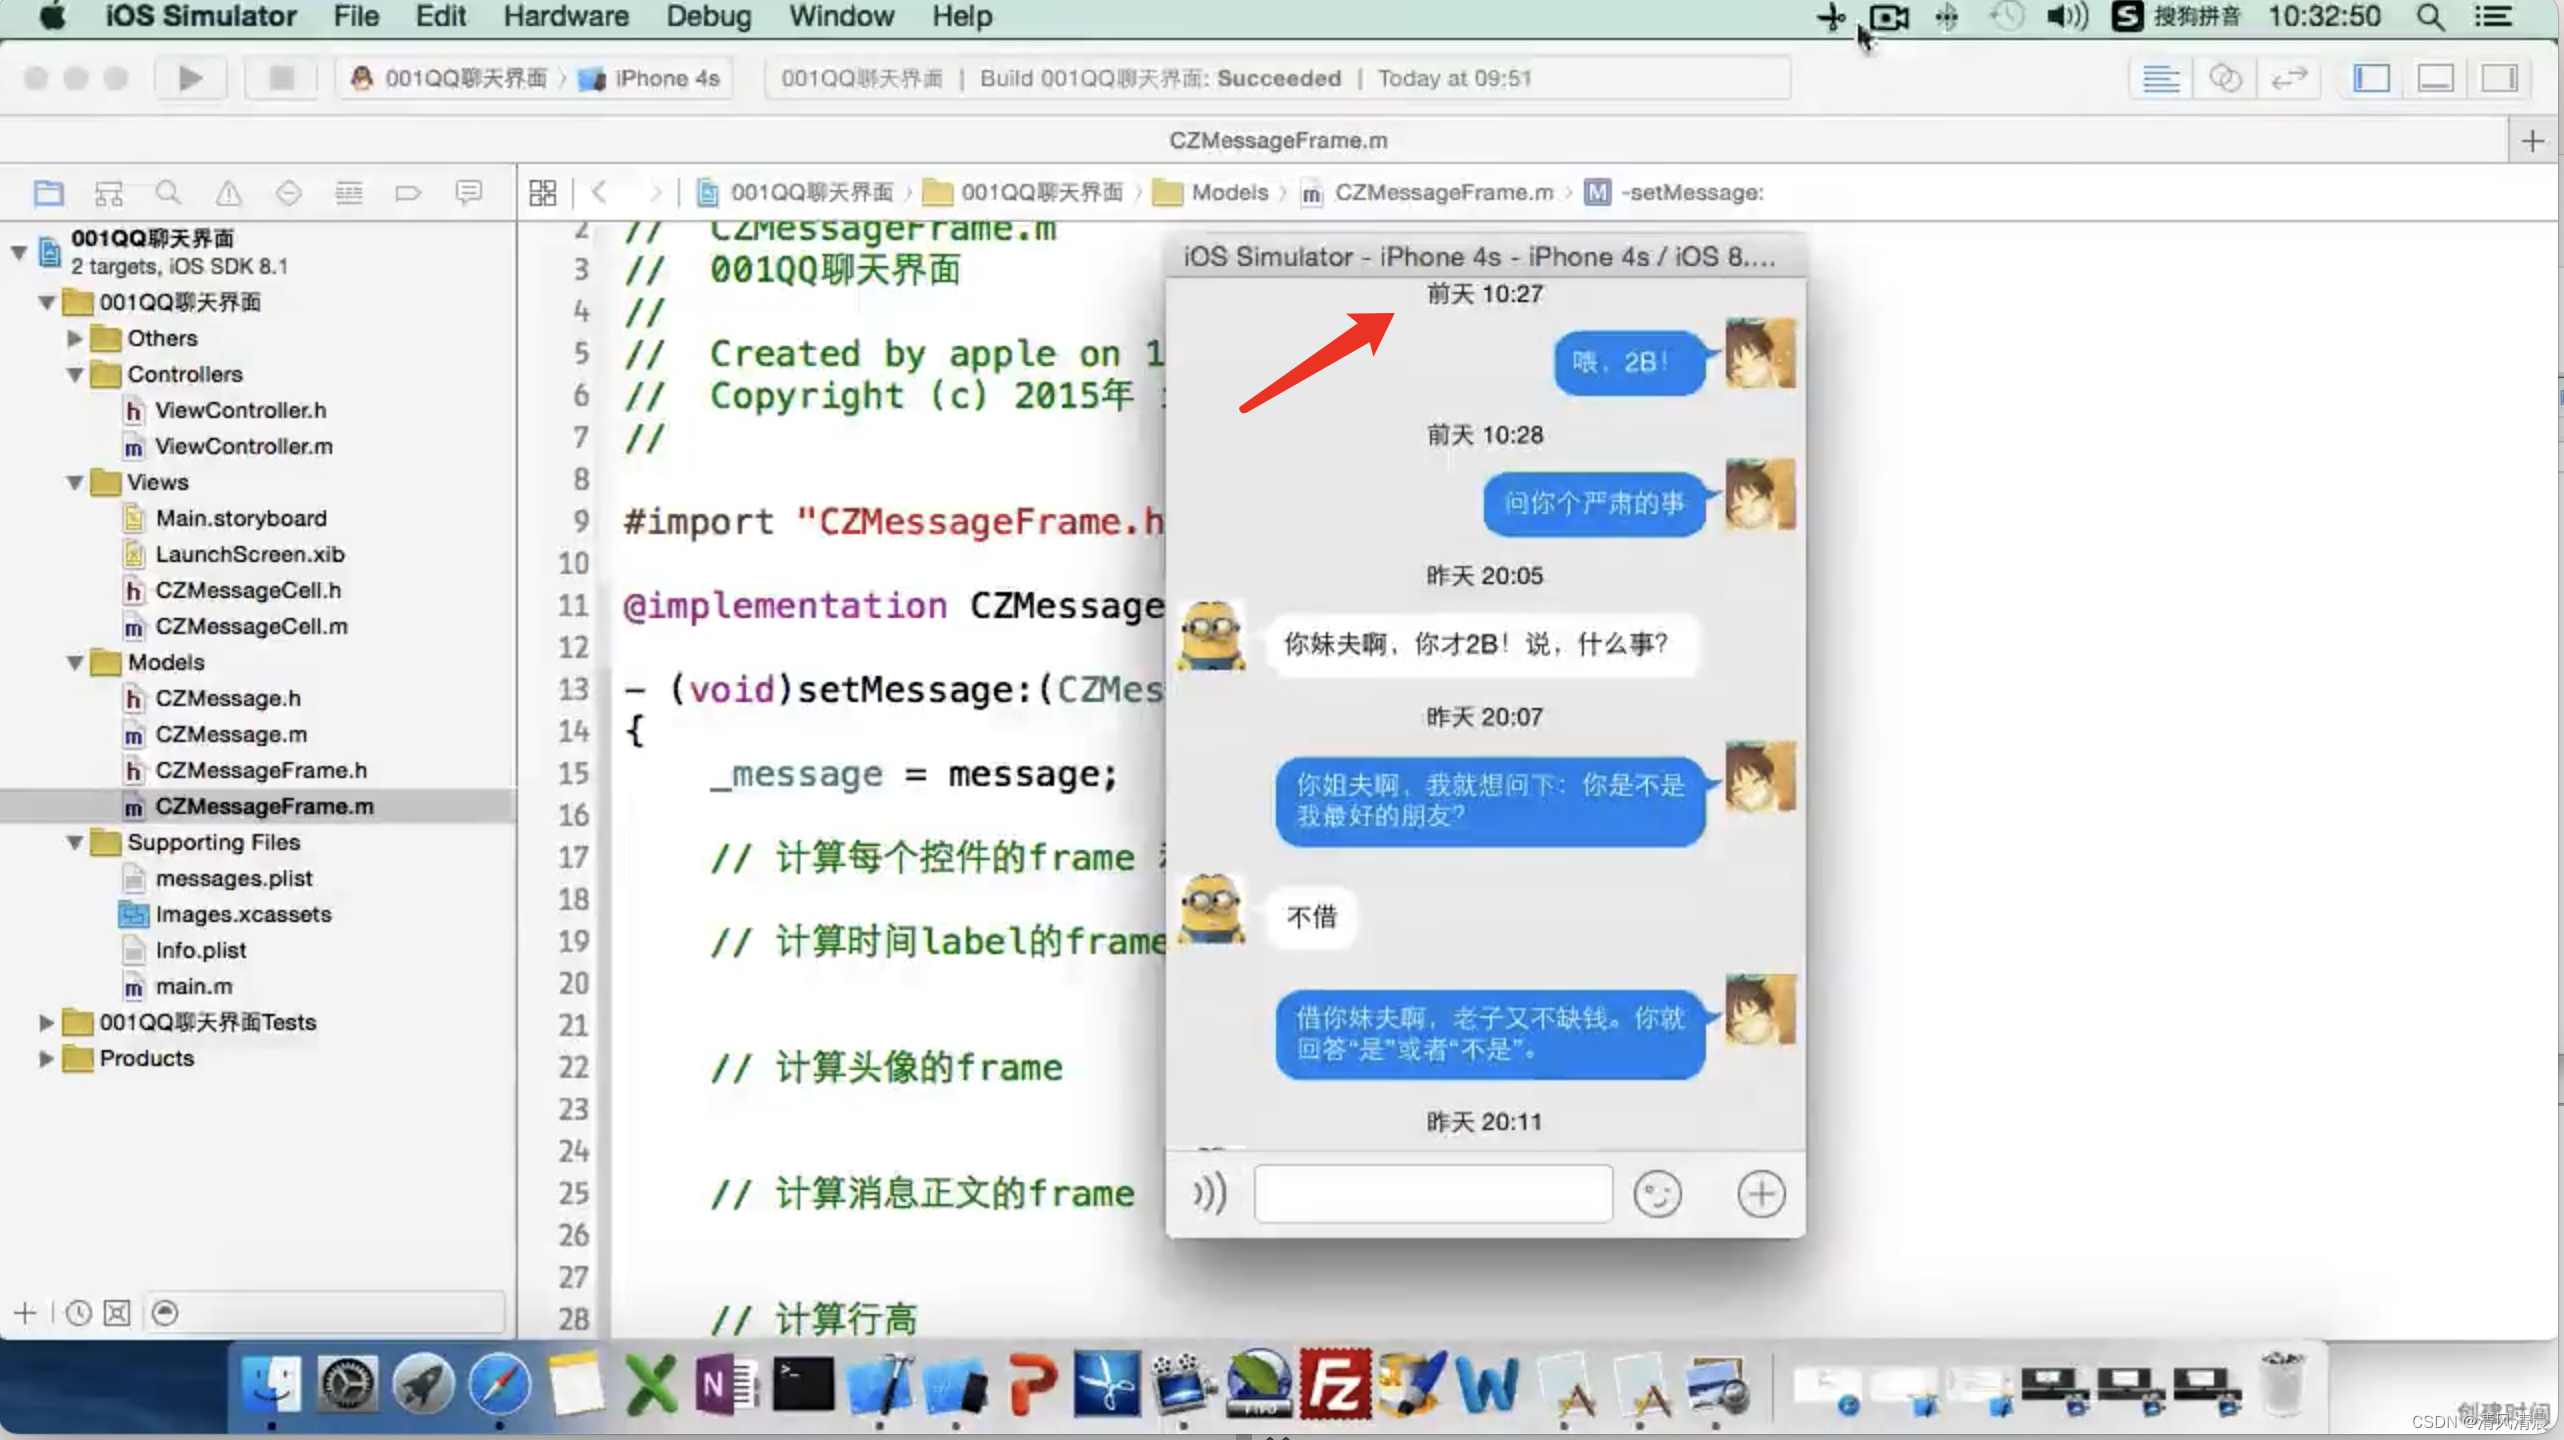Expand the Others folder
The image size is (2564, 1440).
[75, 338]
